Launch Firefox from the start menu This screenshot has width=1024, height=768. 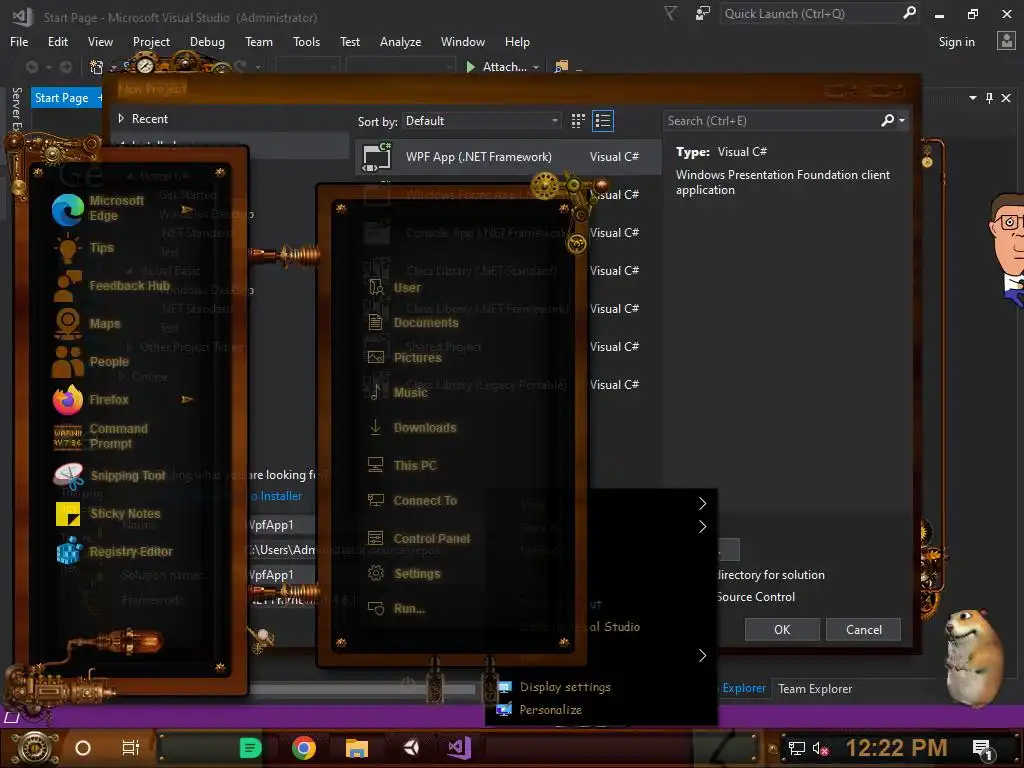[x=91, y=400]
